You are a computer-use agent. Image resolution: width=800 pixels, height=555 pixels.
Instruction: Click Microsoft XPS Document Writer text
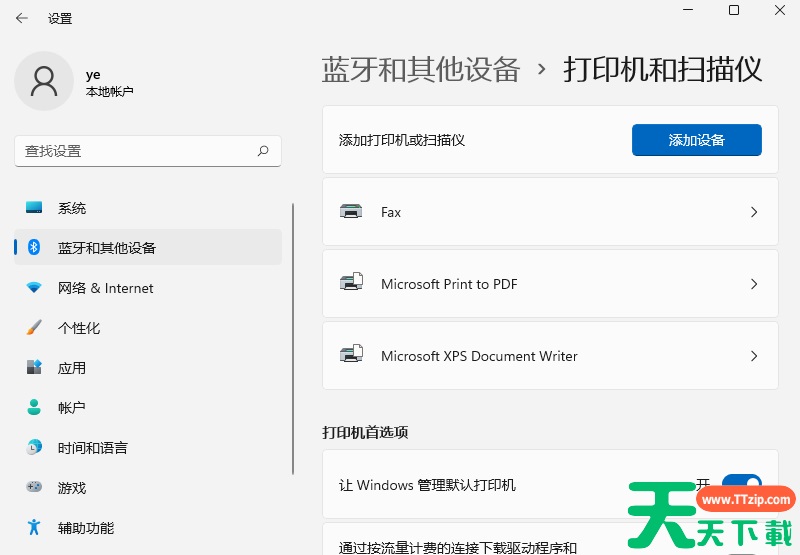[x=479, y=356]
